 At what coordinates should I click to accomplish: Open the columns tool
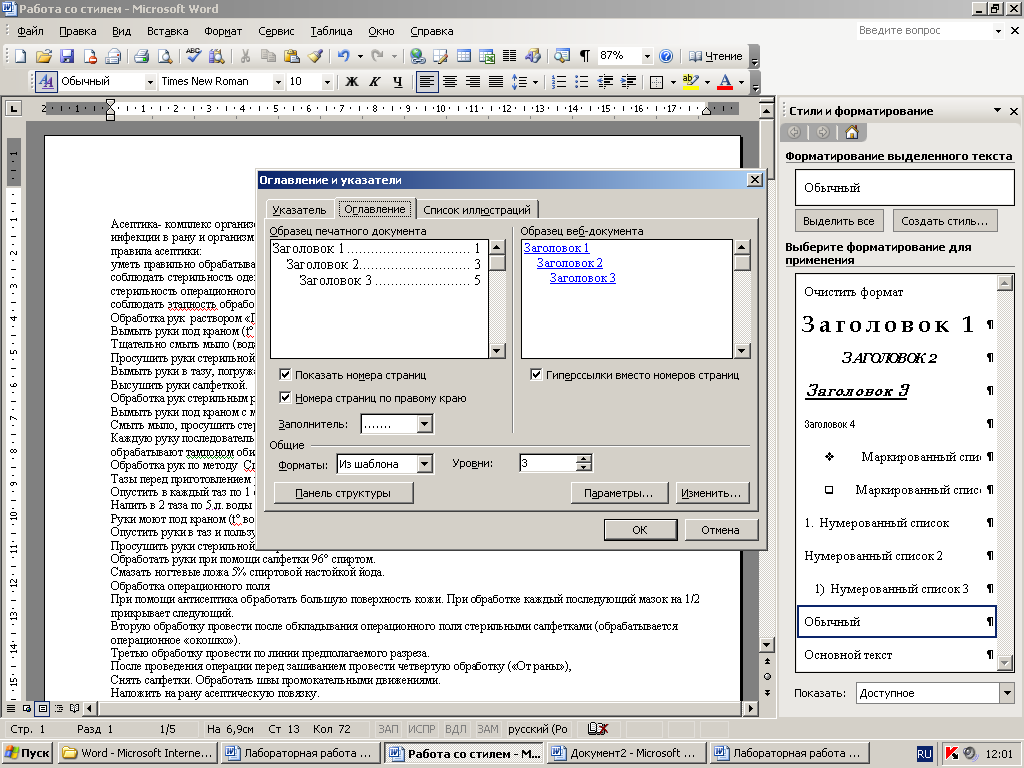509,56
